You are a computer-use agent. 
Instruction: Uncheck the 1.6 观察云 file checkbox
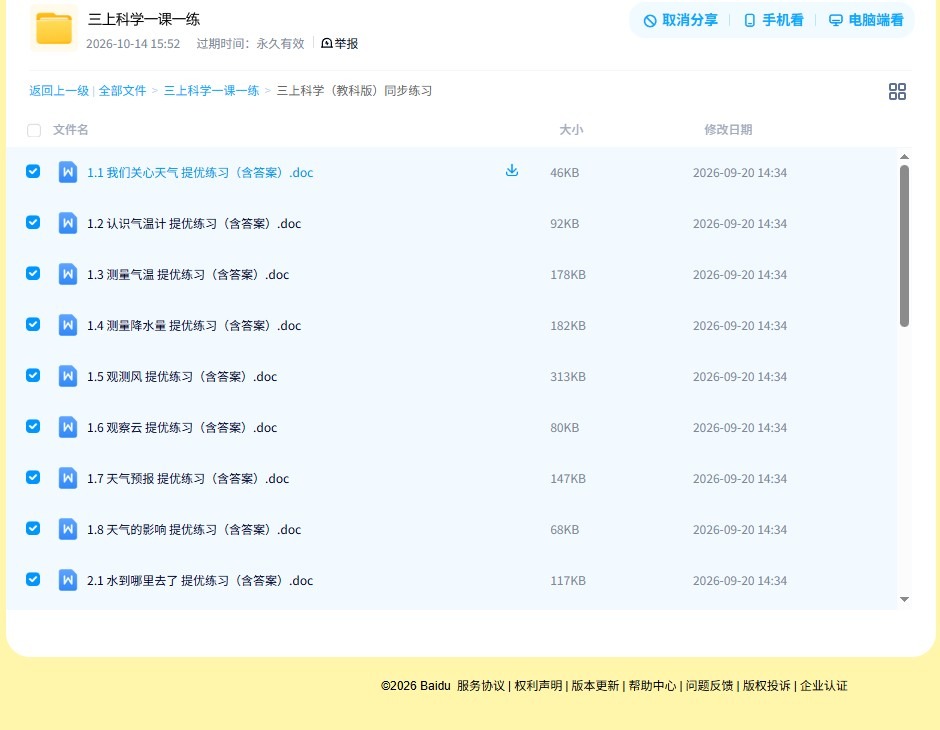point(33,426)
